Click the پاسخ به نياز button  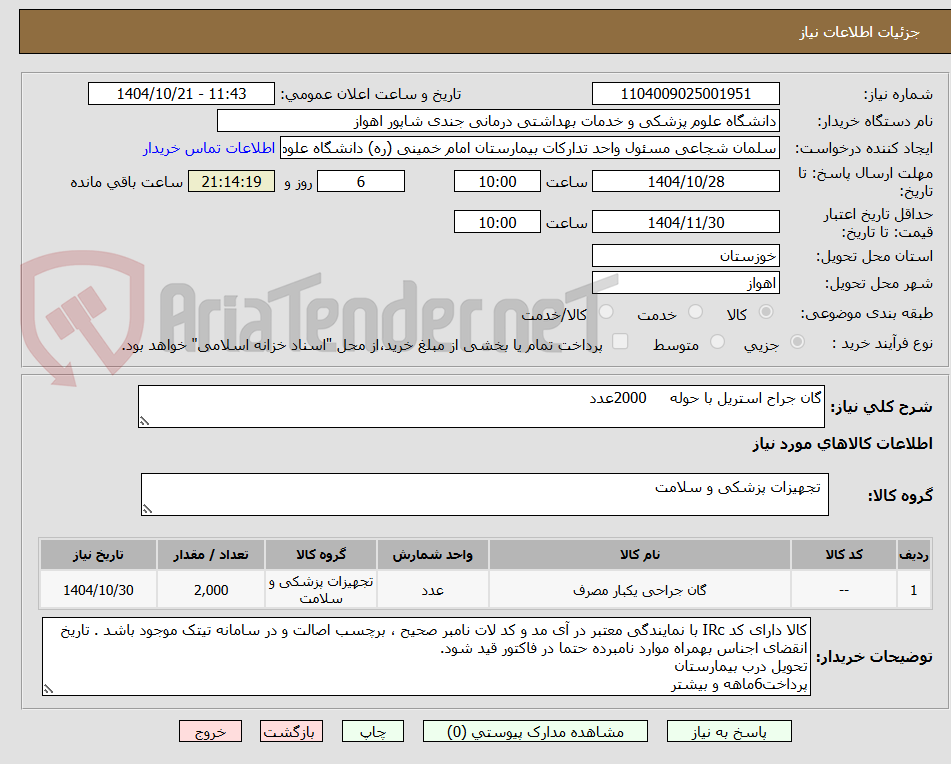tap(729, 731)
